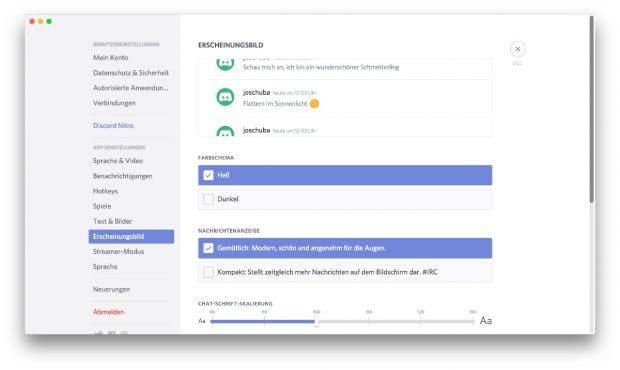
Task: Click joschuba's avatar beside 'Flattern im Sonnenlicht'
Action: point(225,97)
